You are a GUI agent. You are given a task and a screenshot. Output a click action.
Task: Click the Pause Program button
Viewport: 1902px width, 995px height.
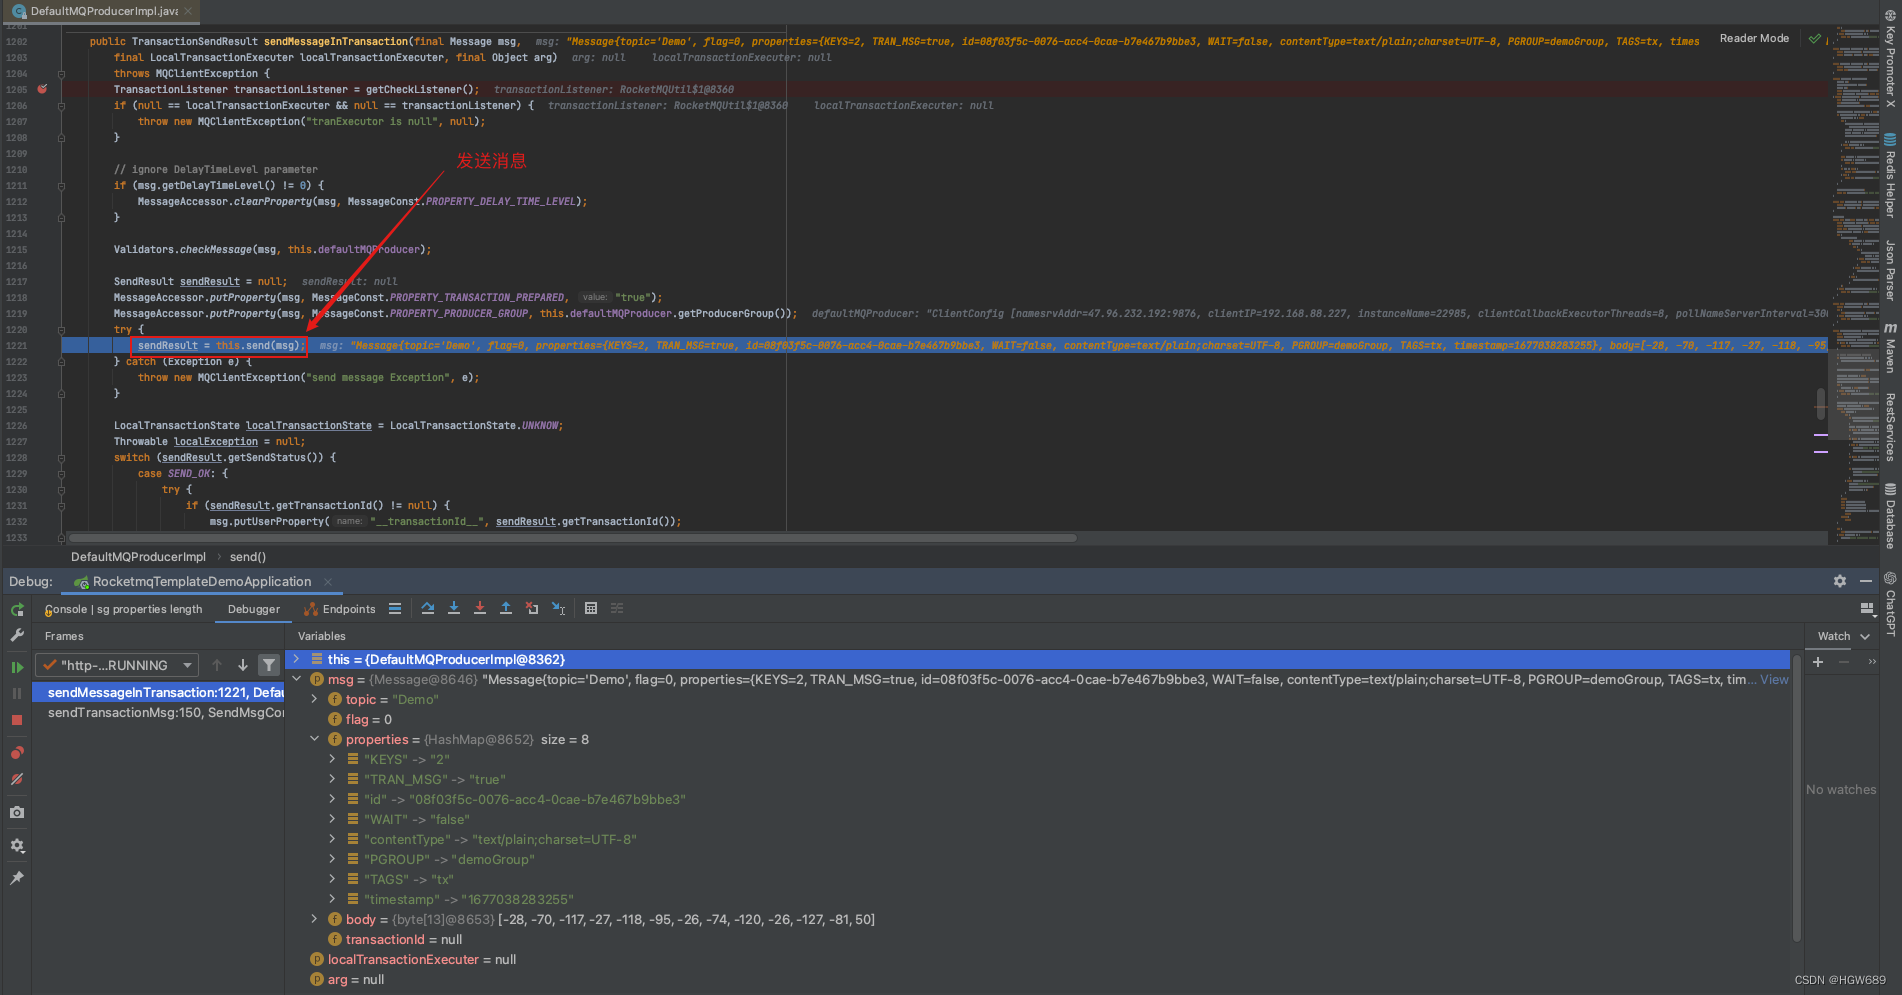tap(17, 693)
